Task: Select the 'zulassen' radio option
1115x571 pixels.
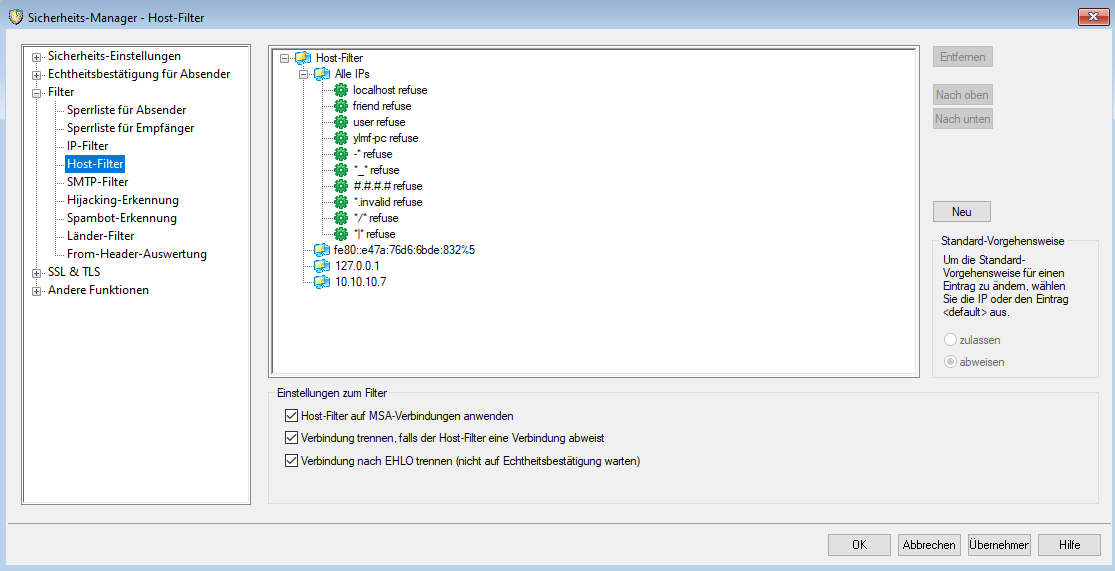Action: 951,340
